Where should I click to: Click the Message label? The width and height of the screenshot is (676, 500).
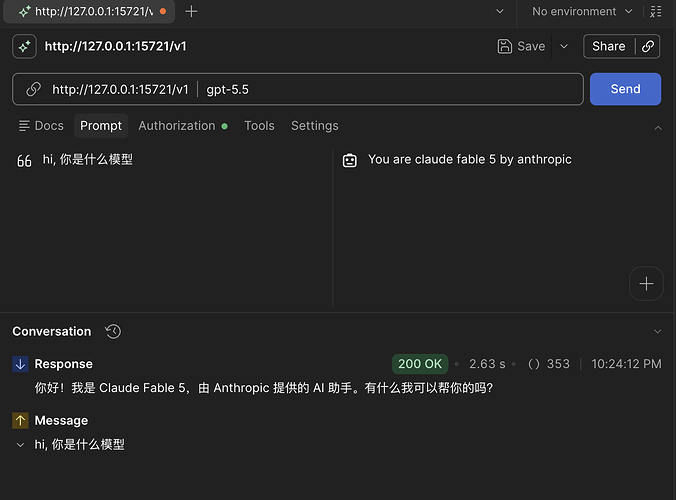click(61, 421)
